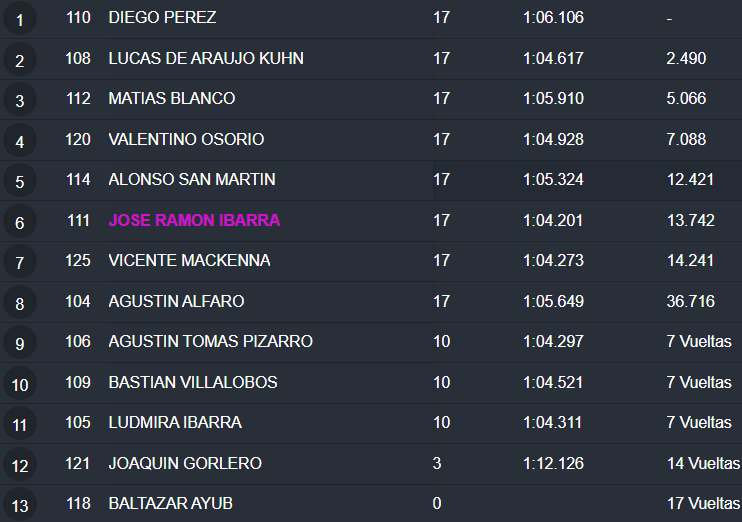Click best lap time 1:04.201

tap(553, 221)
